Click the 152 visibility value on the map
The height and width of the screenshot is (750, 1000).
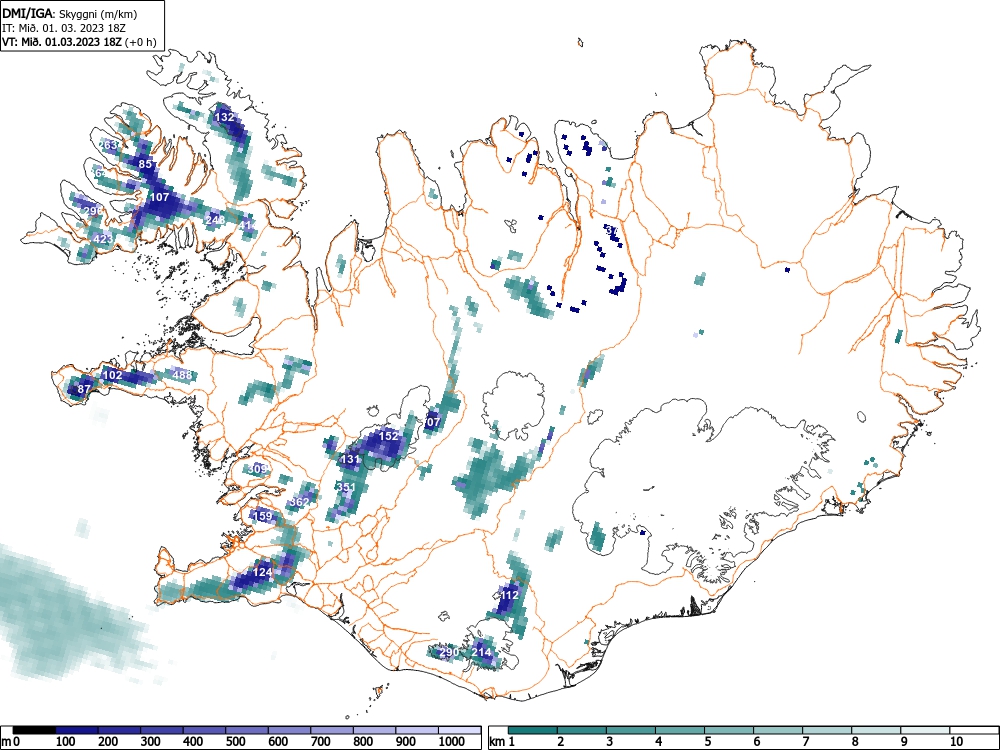pyautogui.click(x=388, y=436)
